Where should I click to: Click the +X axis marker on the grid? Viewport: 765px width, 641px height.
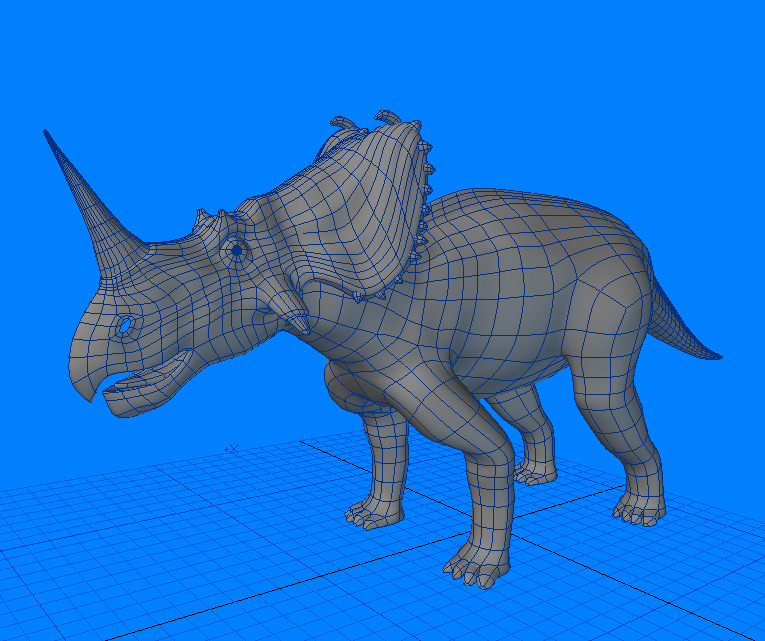(x=232, y=449)
